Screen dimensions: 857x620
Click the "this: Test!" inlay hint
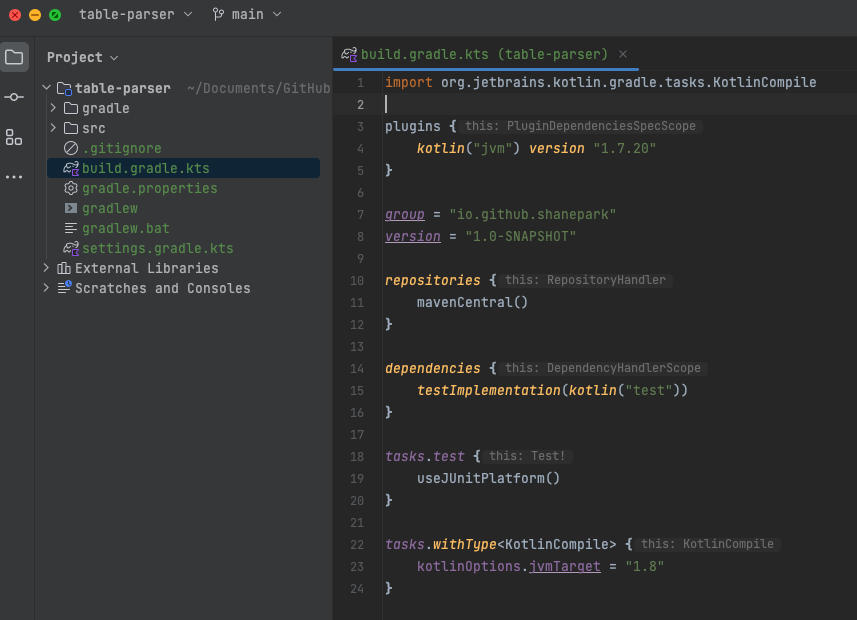pyautogui.click(x=527, y=456)
